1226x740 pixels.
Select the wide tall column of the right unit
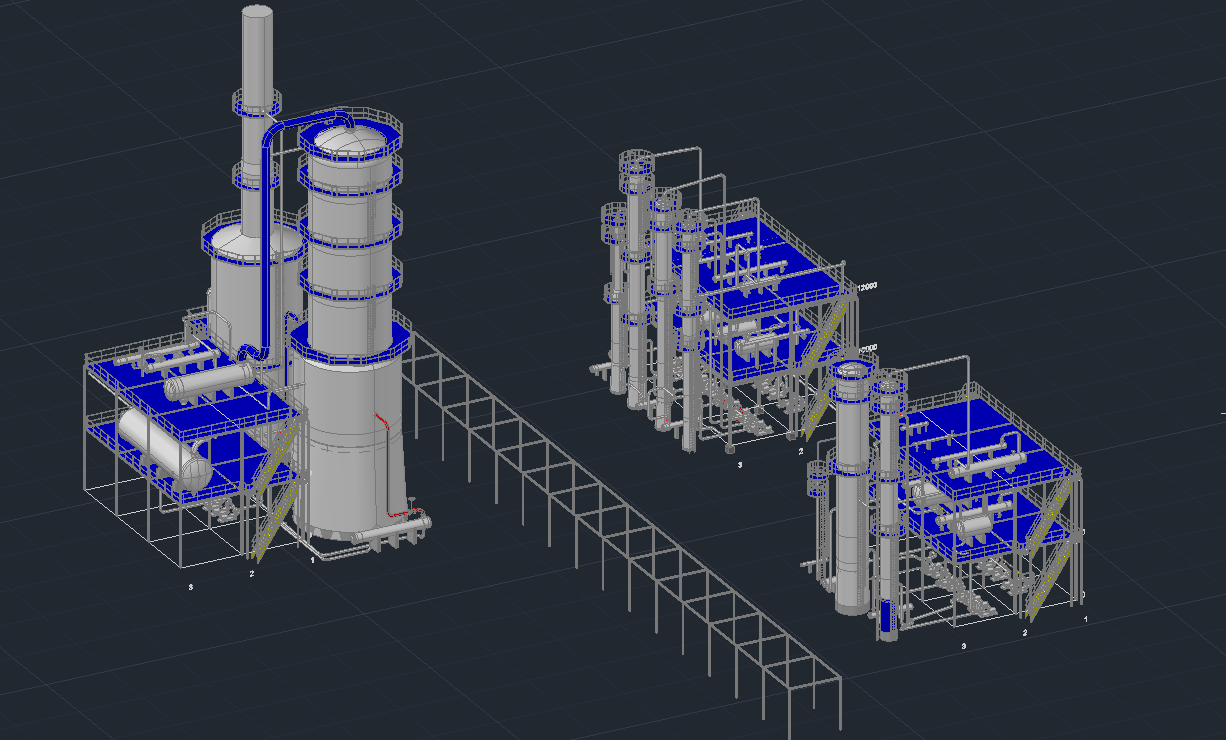852,488
